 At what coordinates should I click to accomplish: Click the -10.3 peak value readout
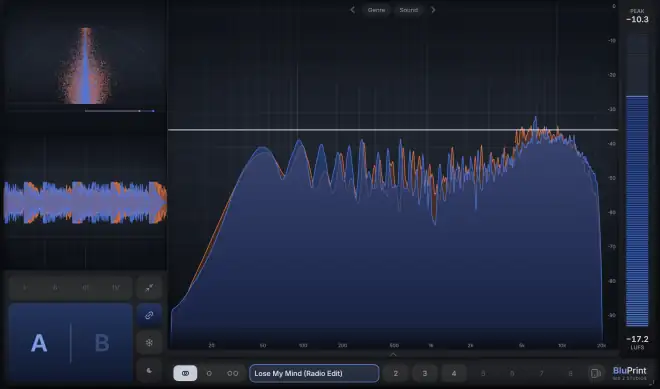tap(637, 19)
